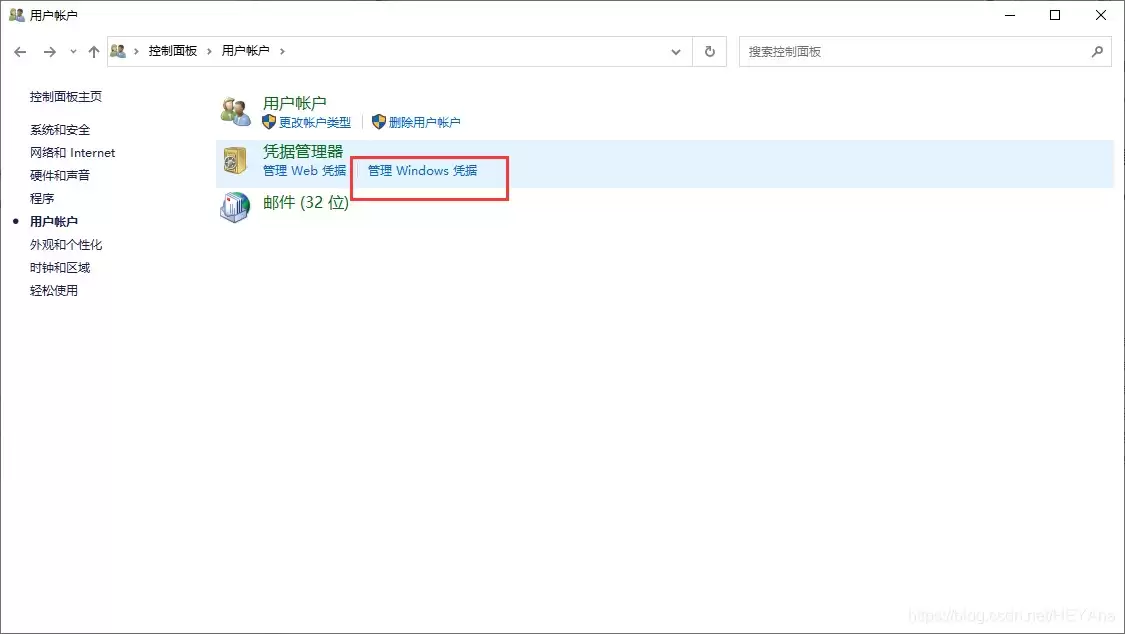Go up one level with the up arrow
1125x634 pixels.
pyautogui.click(x=93, y=52)
